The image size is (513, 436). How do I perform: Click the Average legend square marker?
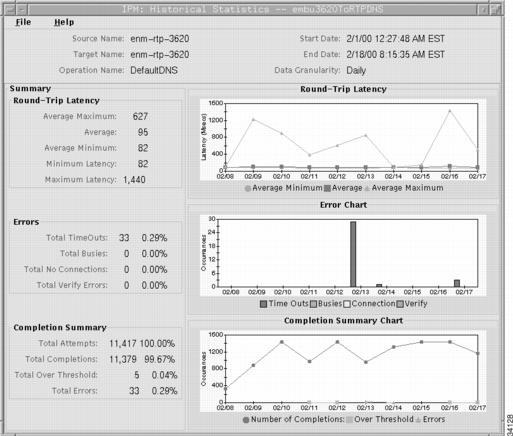coord(327,188)
